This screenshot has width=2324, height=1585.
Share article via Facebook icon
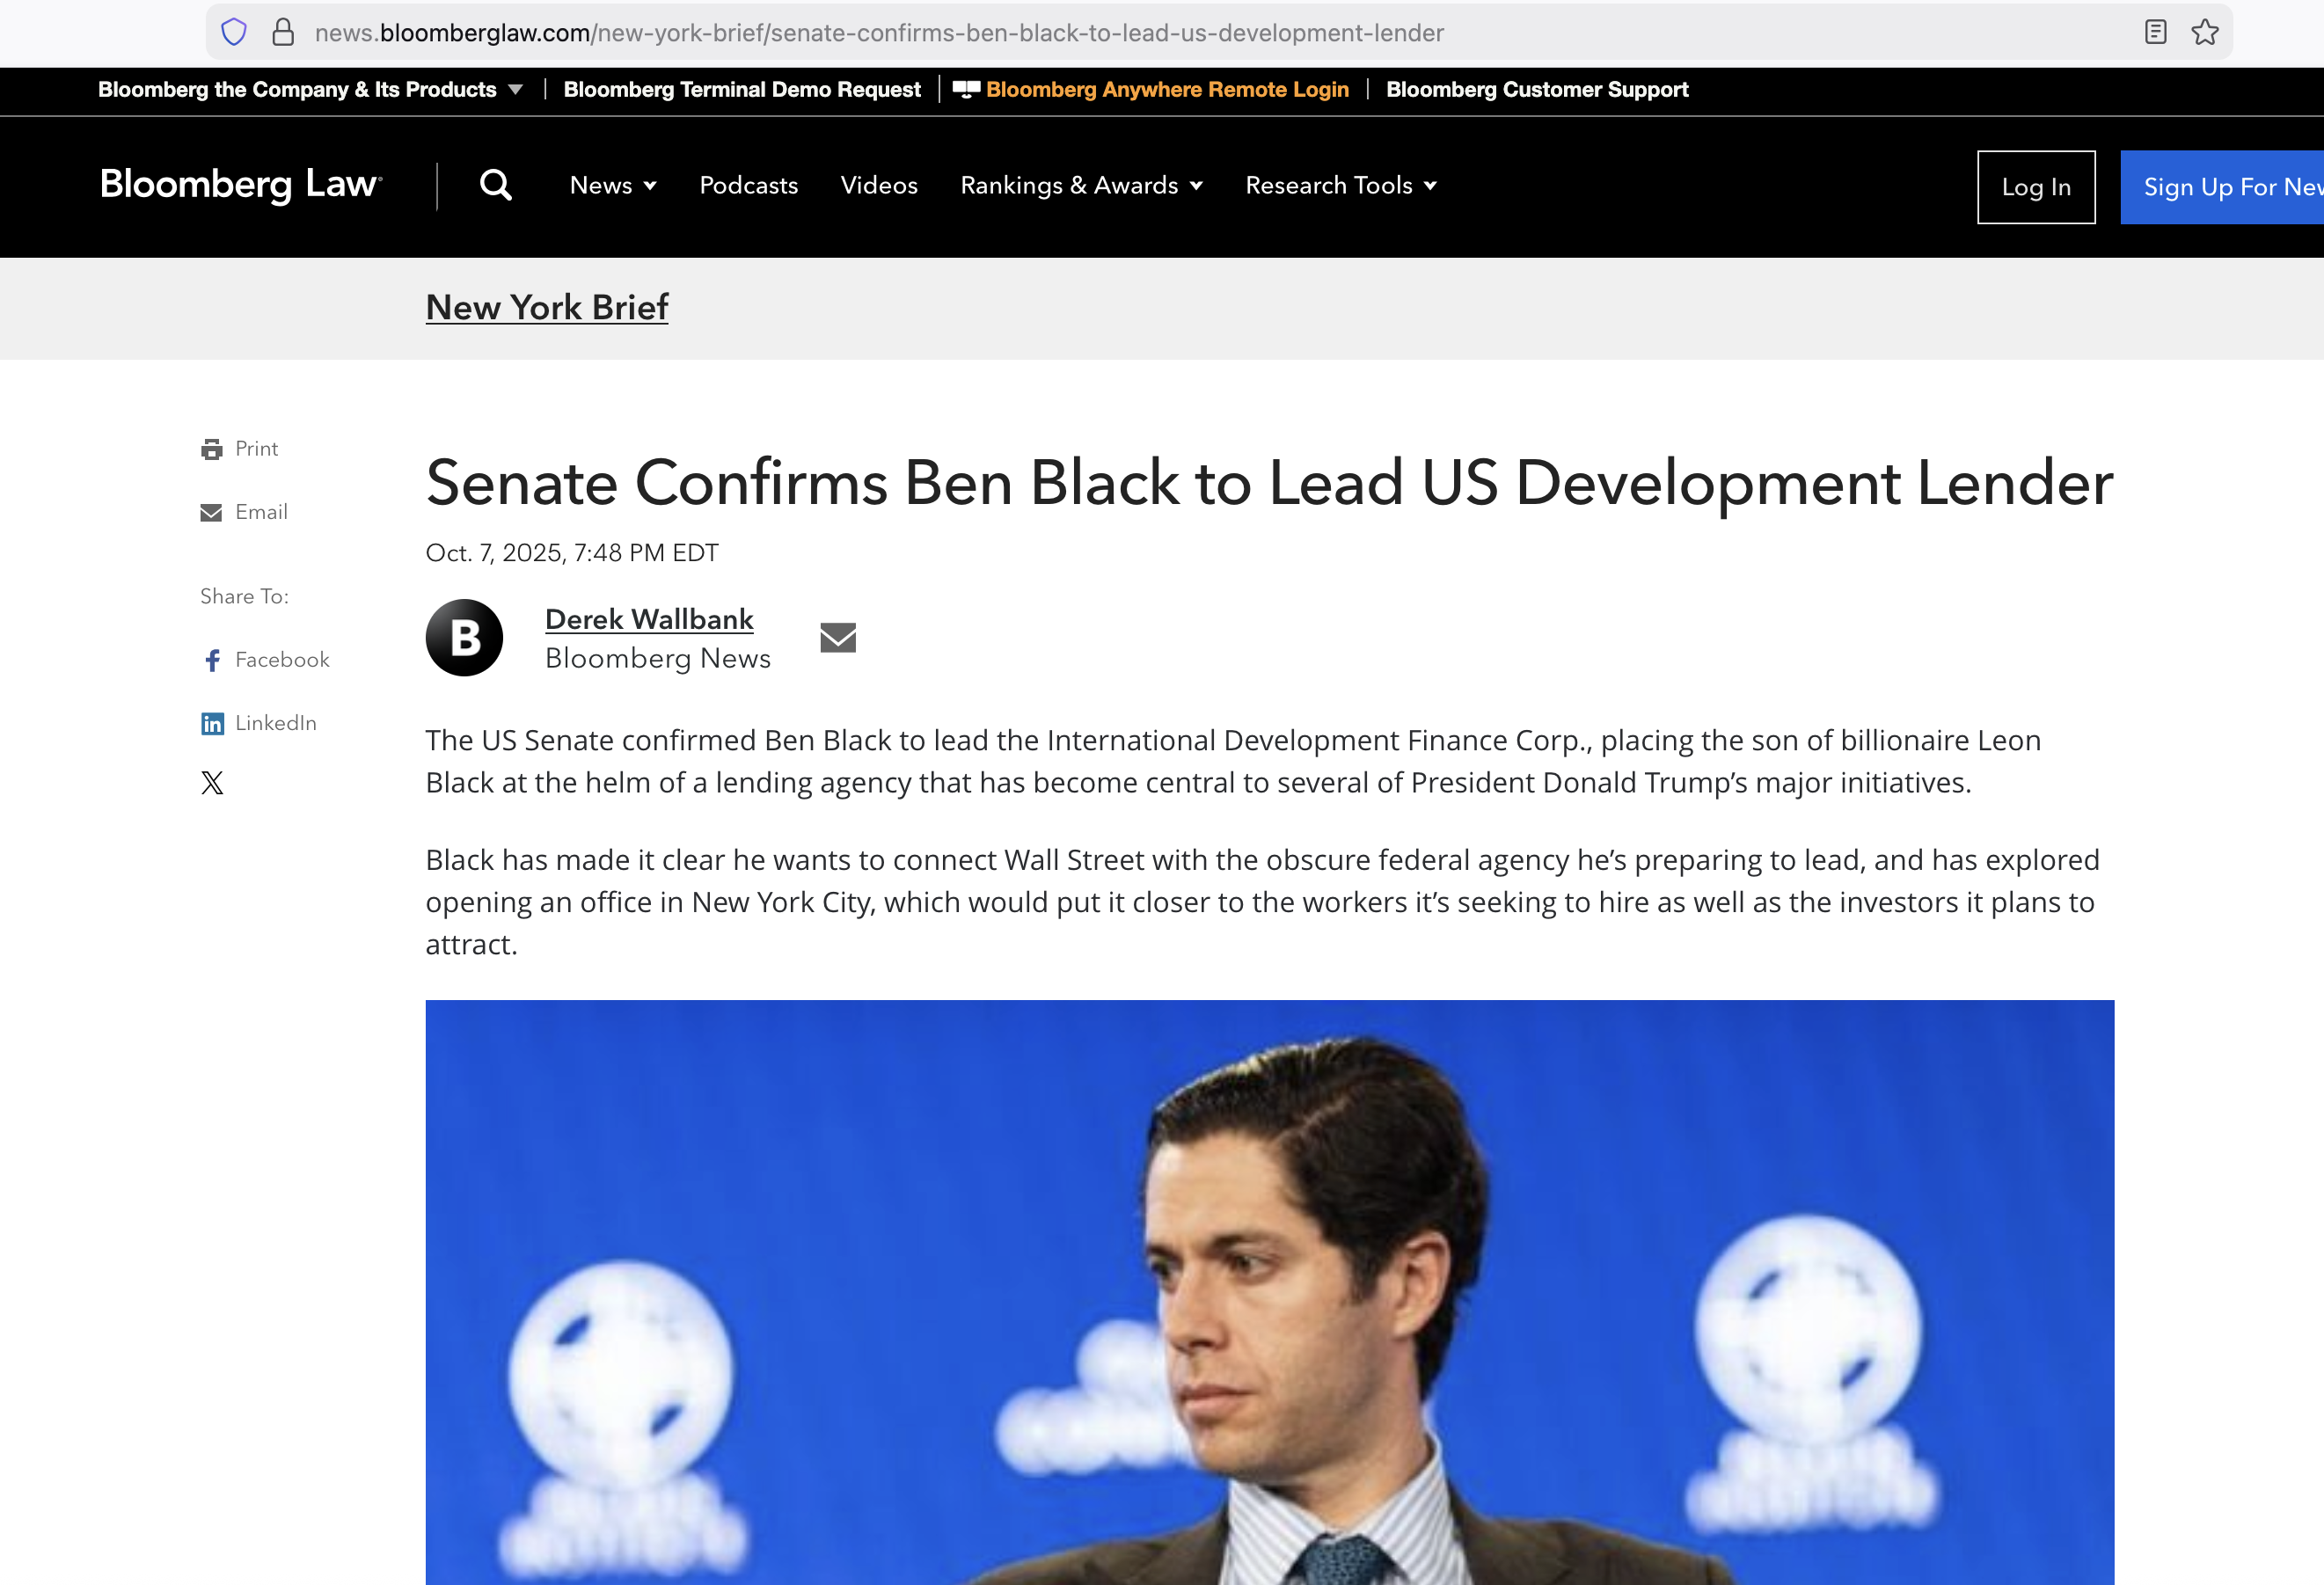[x=212, y=660]
